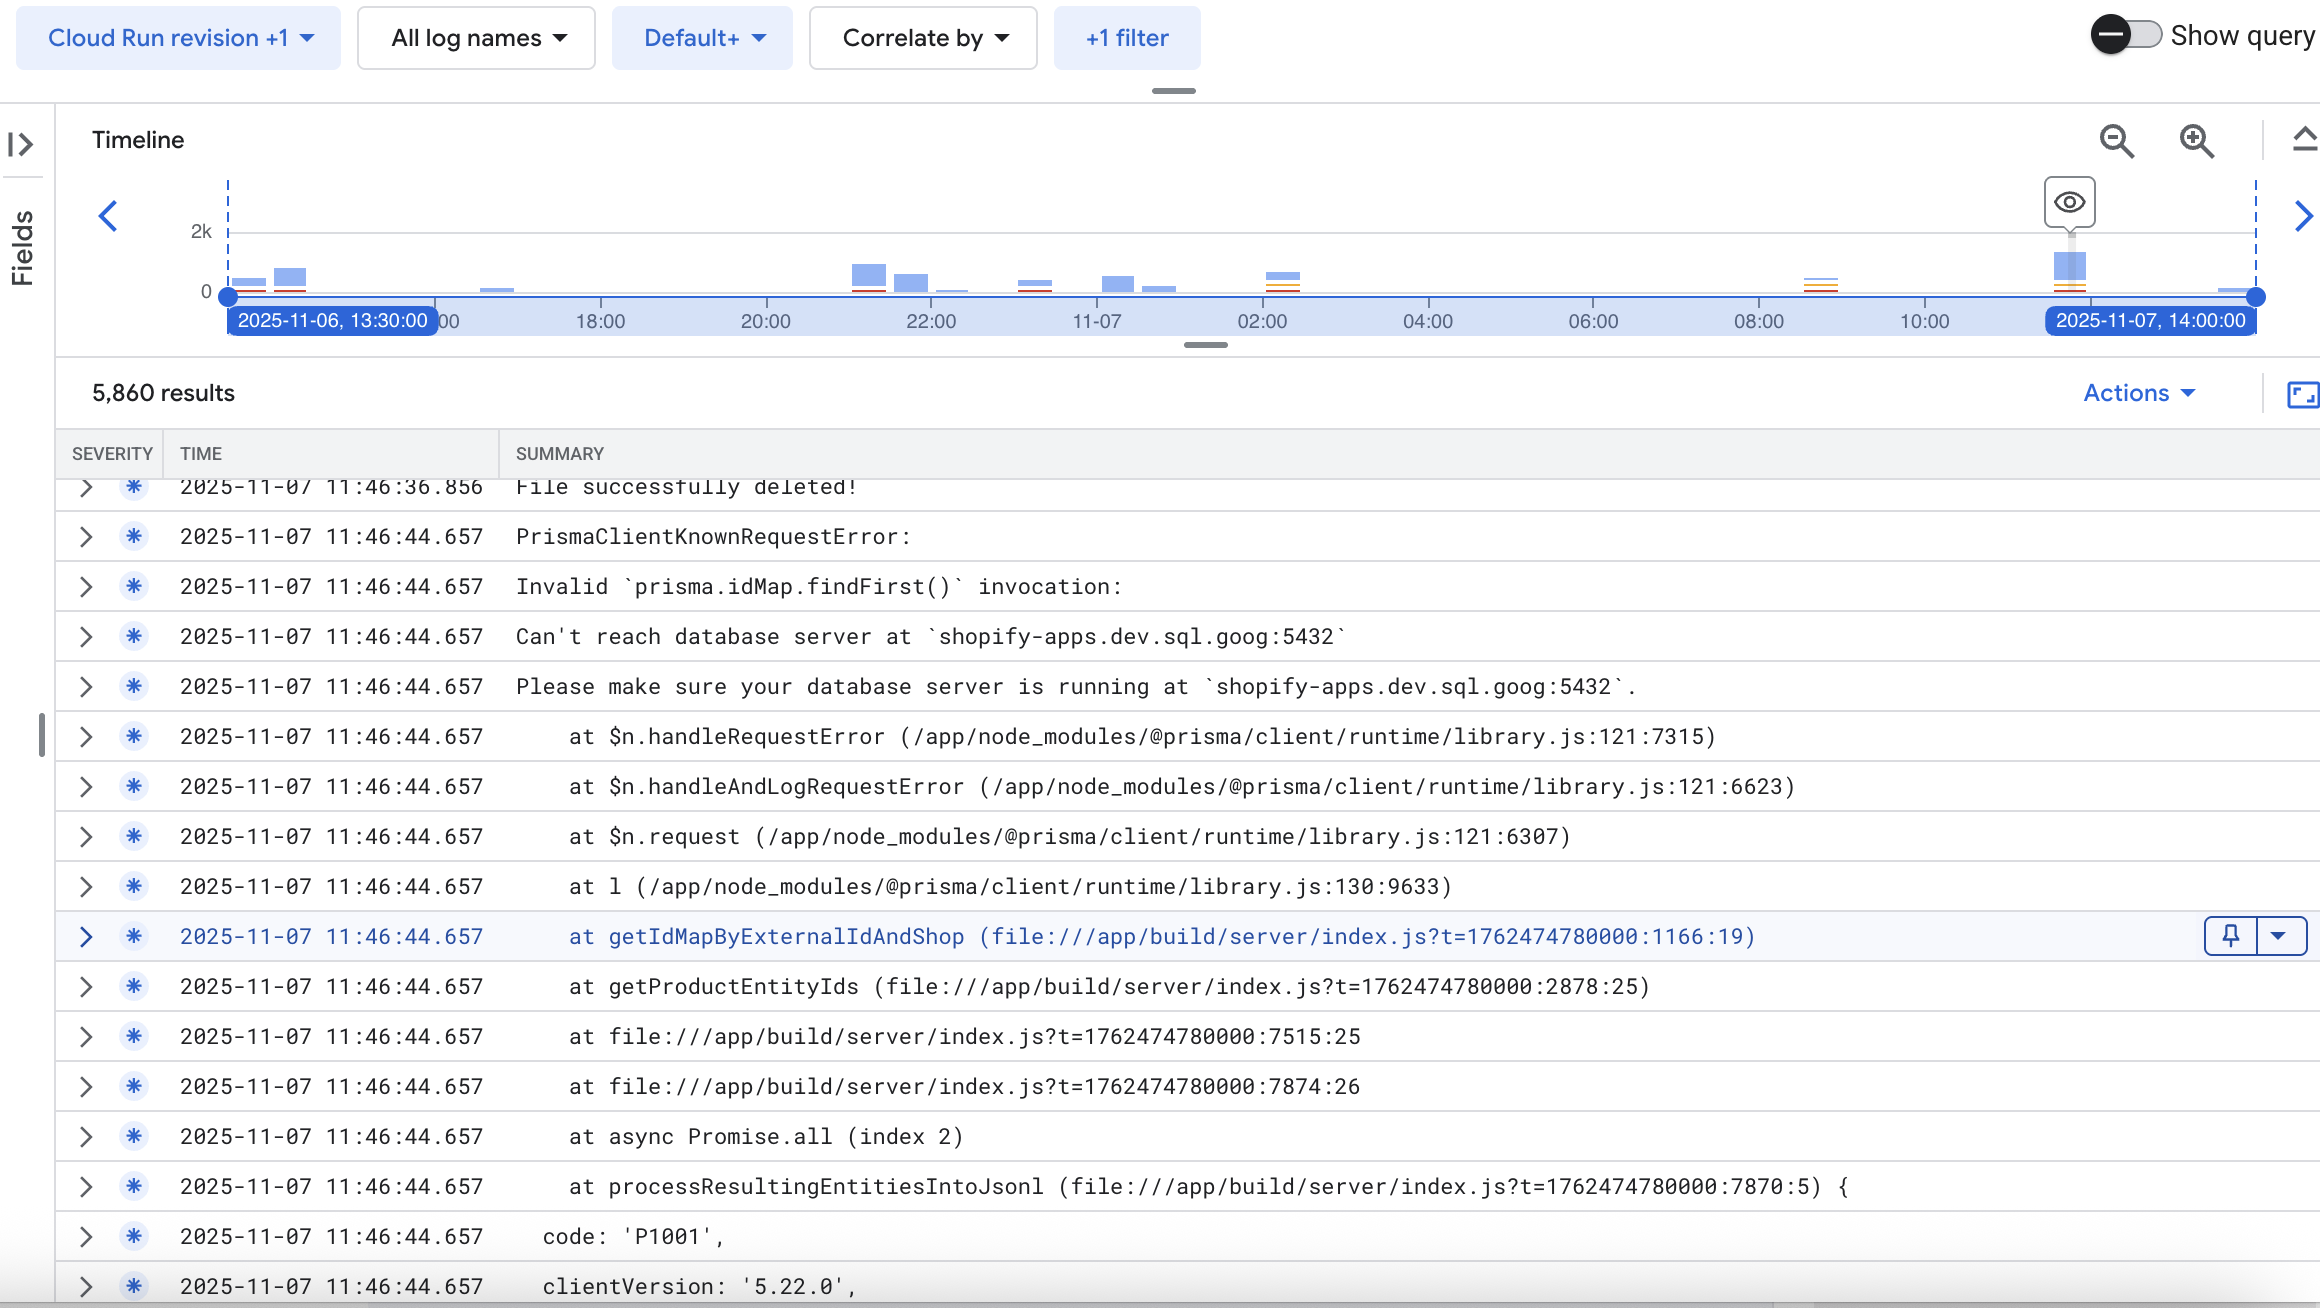Collapse the Timeline panel

click(2304, 139)
